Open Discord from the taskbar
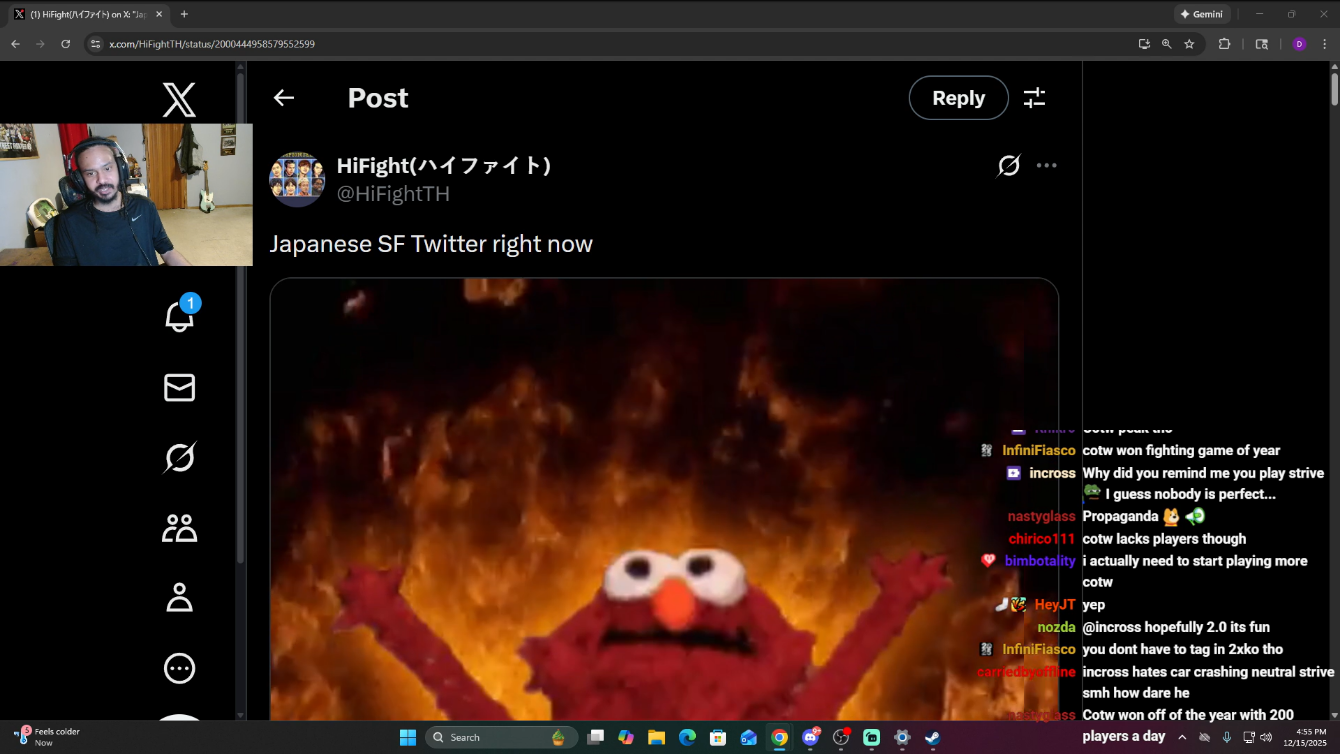Image resolution: width=1340 pixels, height=754 pixels. [x=811, y=738]
